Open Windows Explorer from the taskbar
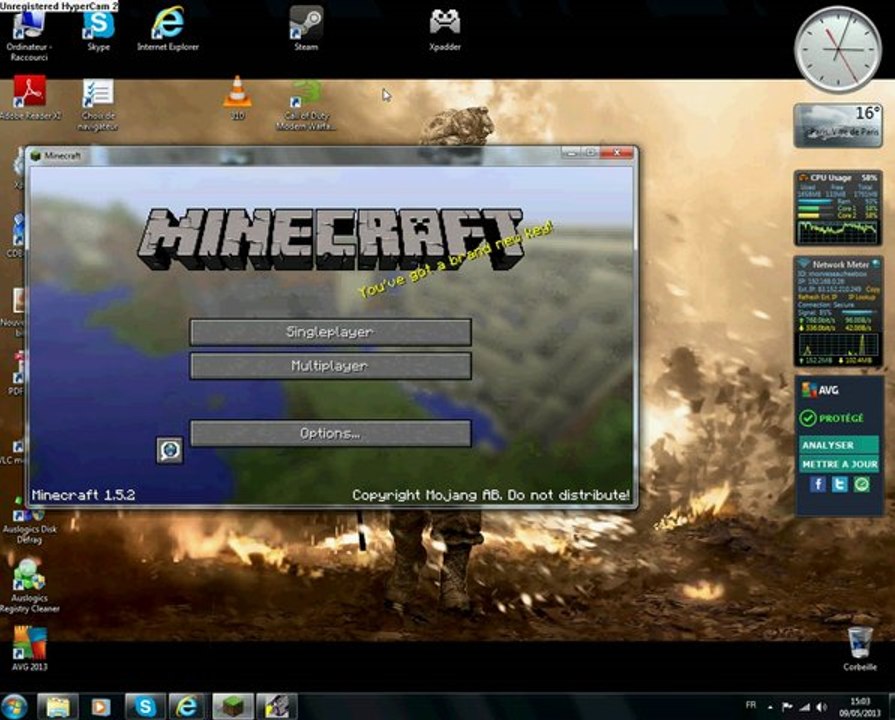The width and height of the screenshot is (895, 720). tap(58, 707)
